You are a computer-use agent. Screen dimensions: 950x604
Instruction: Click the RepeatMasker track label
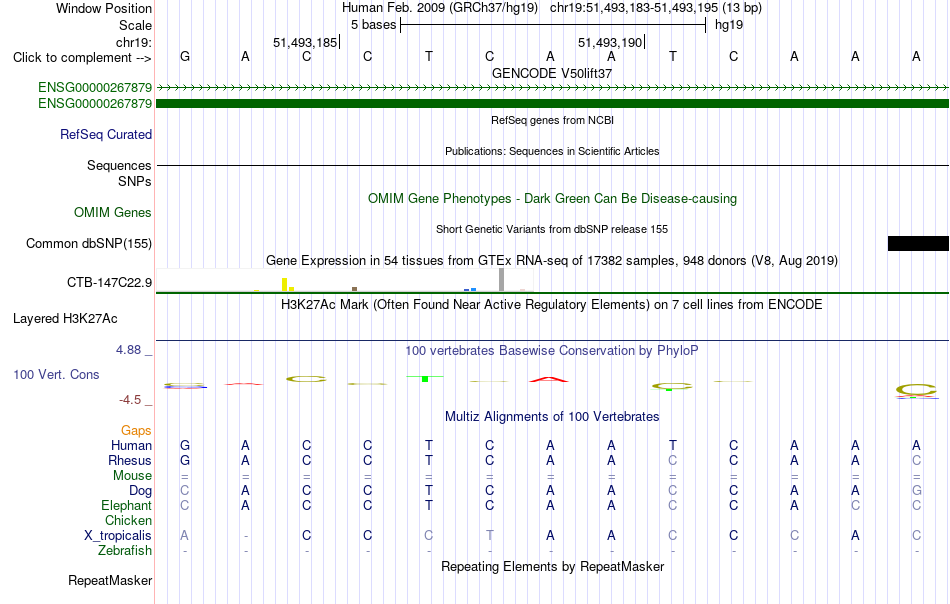click(110, 580)
